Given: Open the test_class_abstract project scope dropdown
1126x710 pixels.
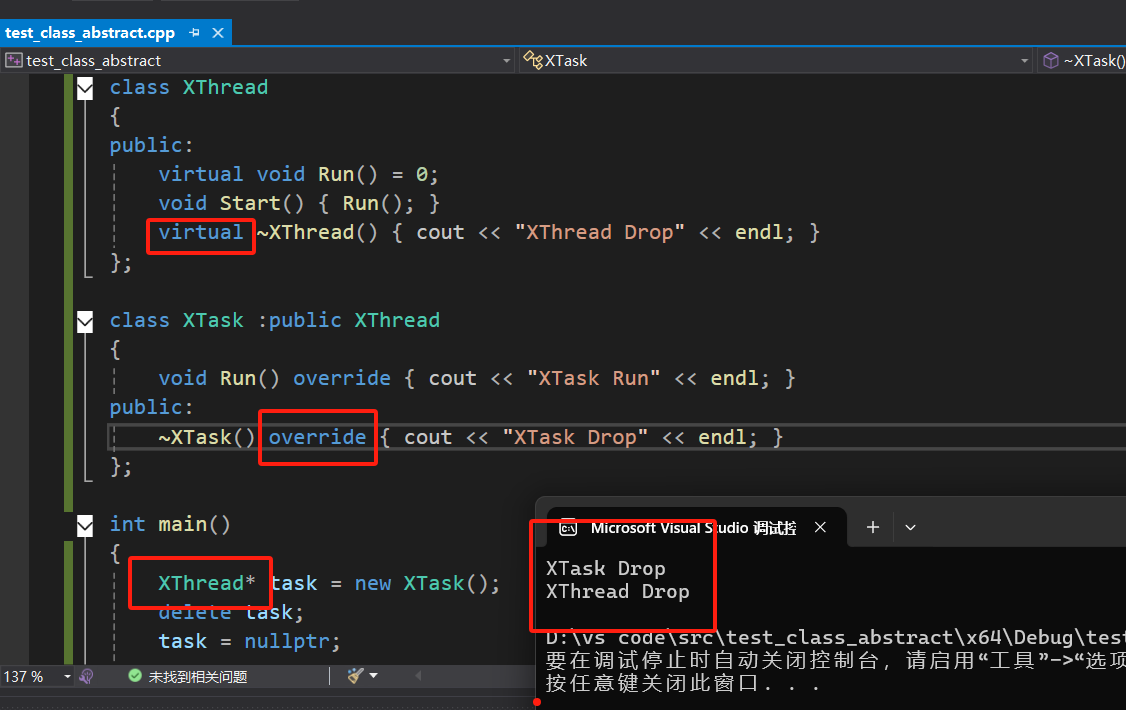Looking at the screenshot, I should [506, 61].
